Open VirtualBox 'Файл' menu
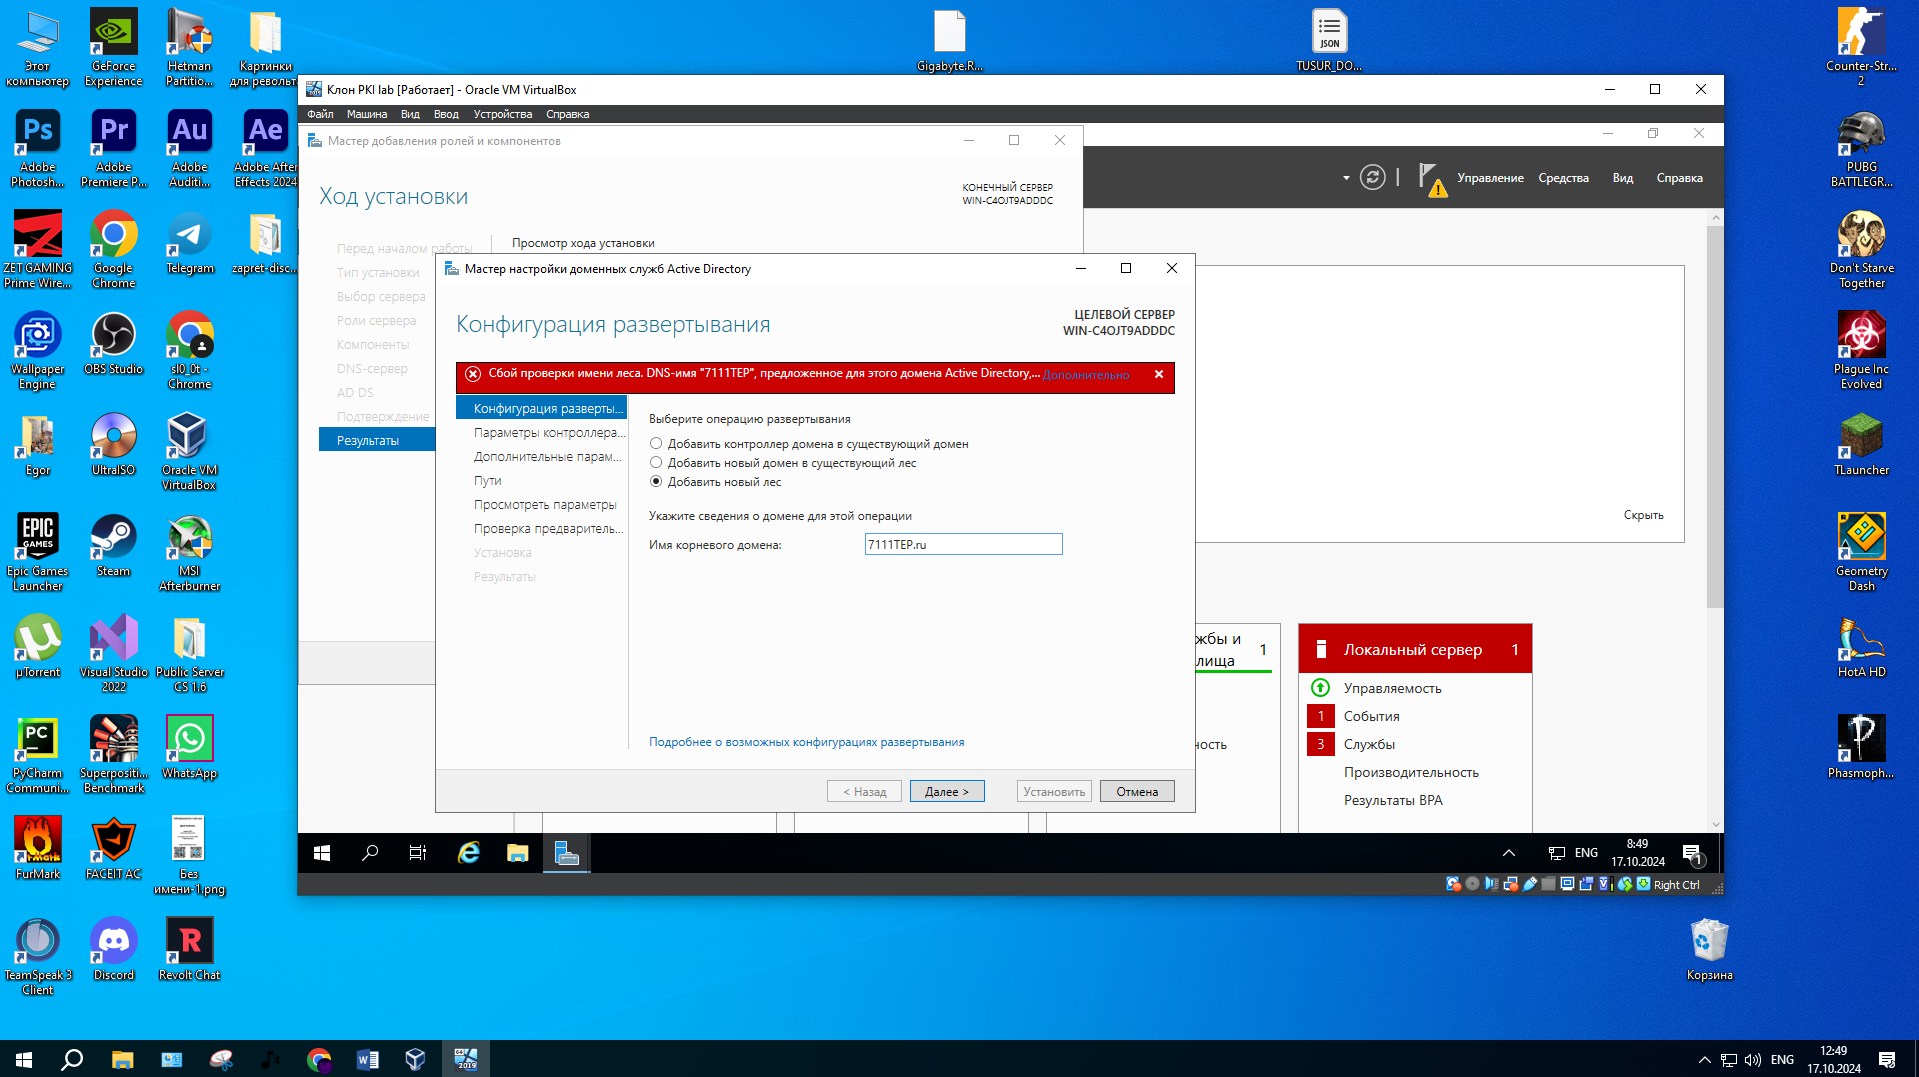Image resolution: width=1919 pixels, height=1077 pixels. [x=320, y=114]
